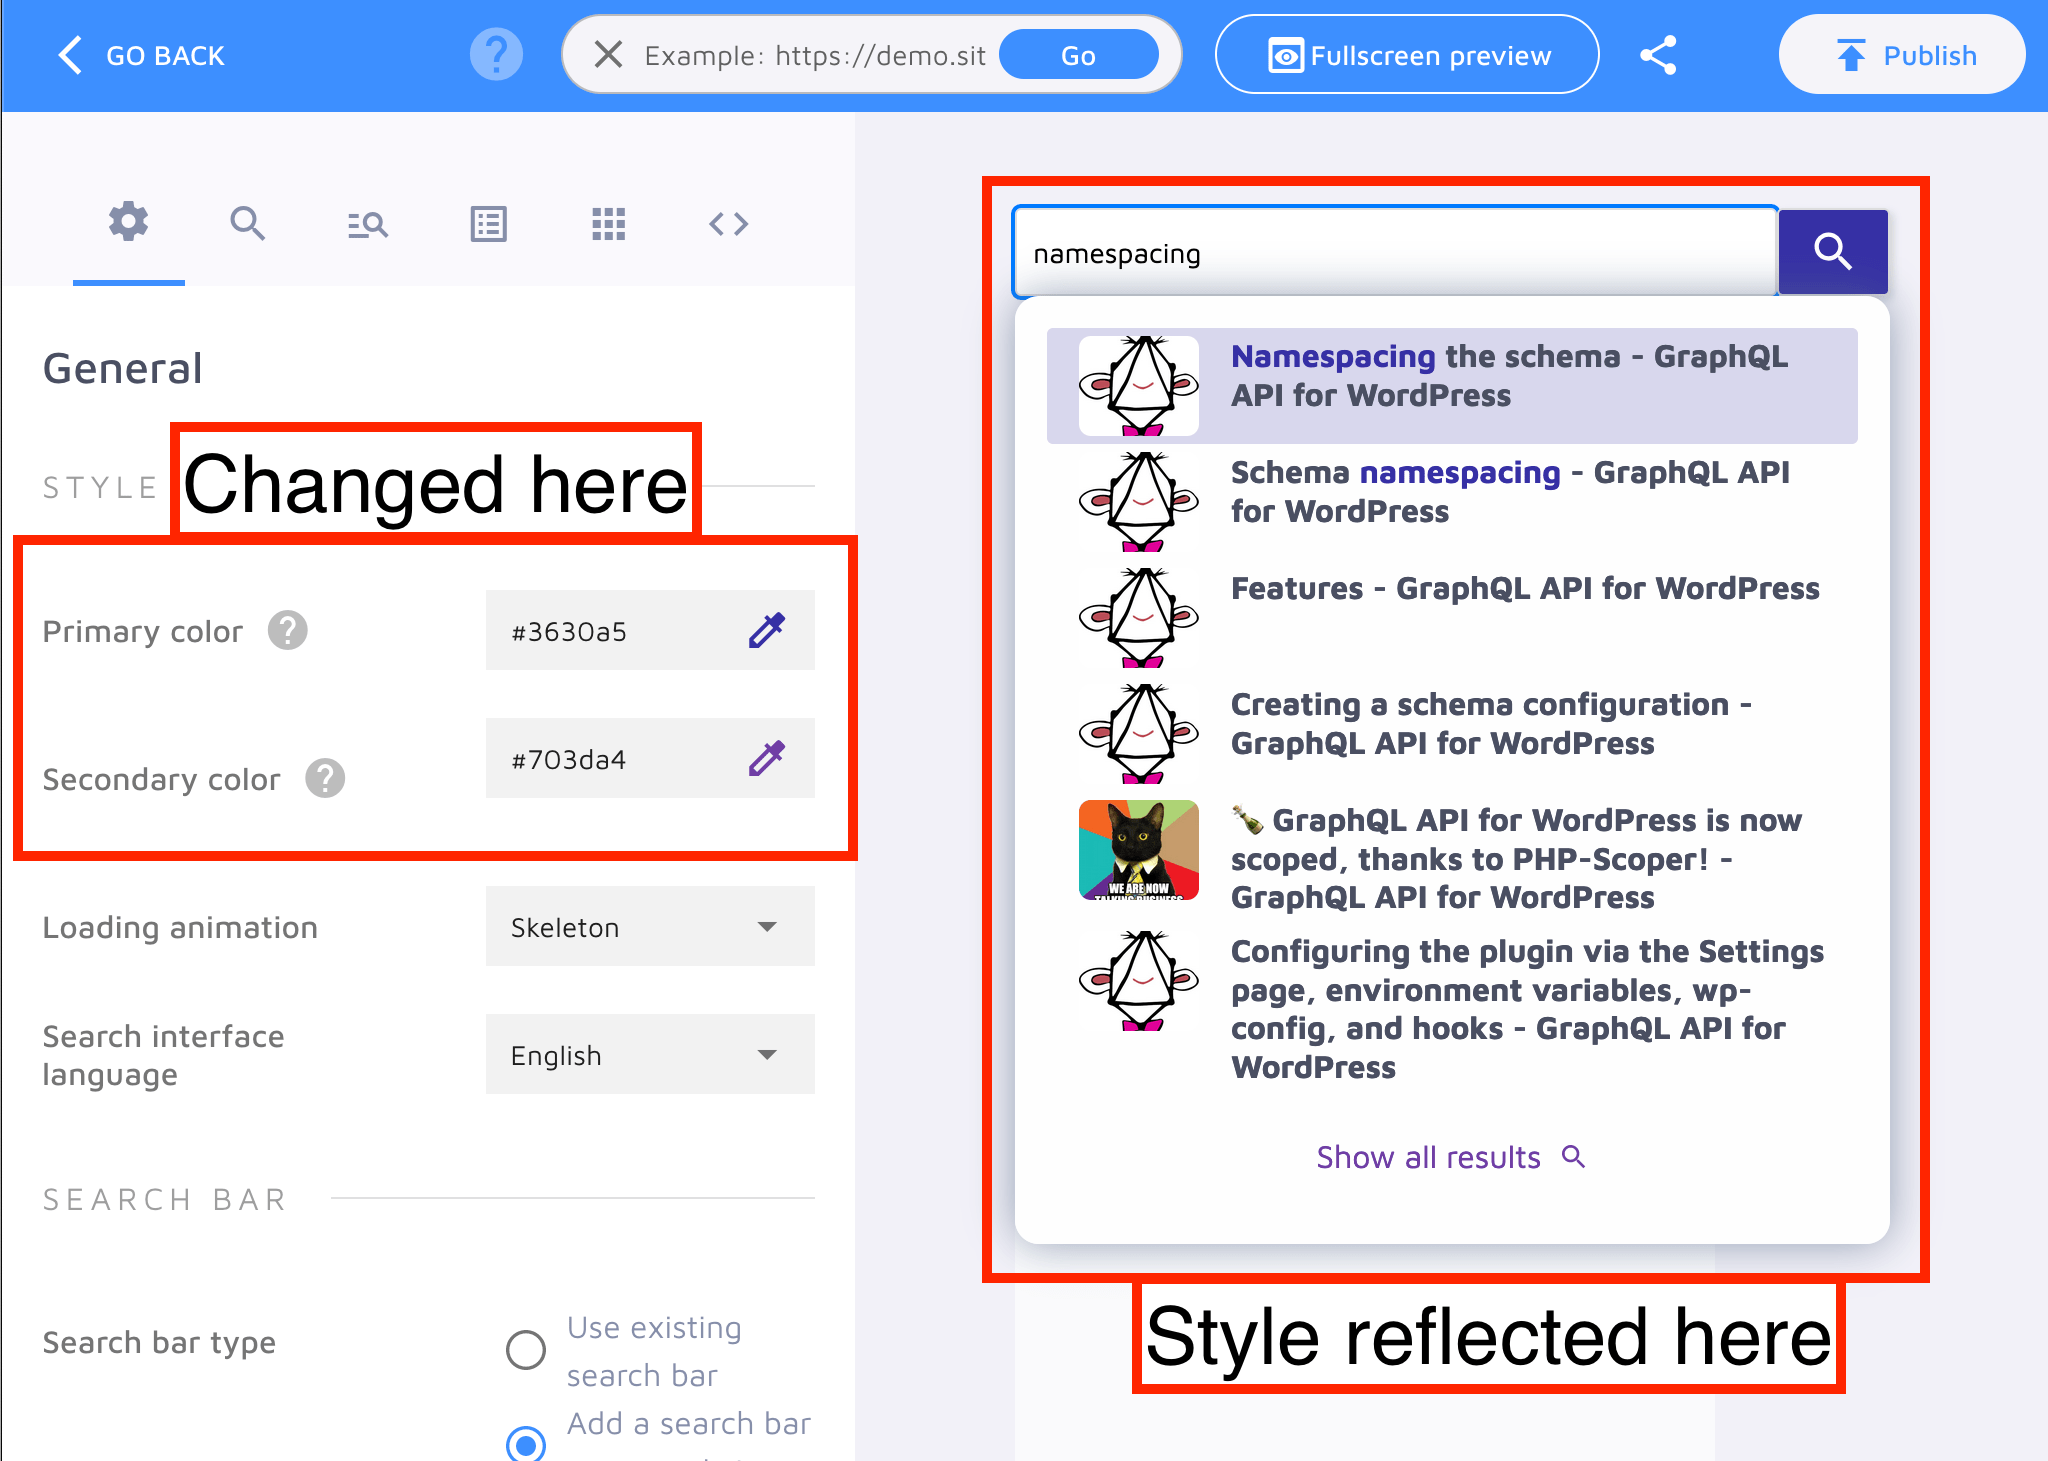Screen dimensions: 2048x1461
Task: Open the Search interface language dropdown
Action: click(x=650, y=1054)
